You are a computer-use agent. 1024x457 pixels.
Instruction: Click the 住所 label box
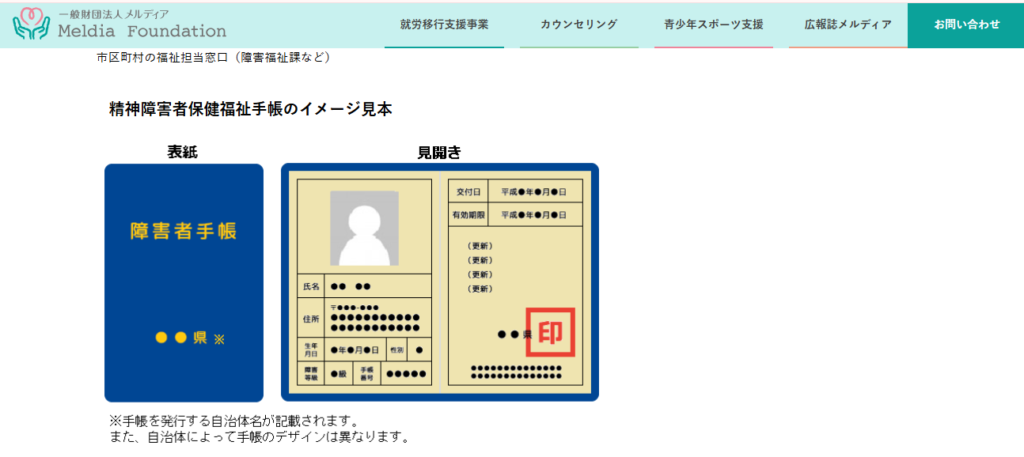pos(311,319)
